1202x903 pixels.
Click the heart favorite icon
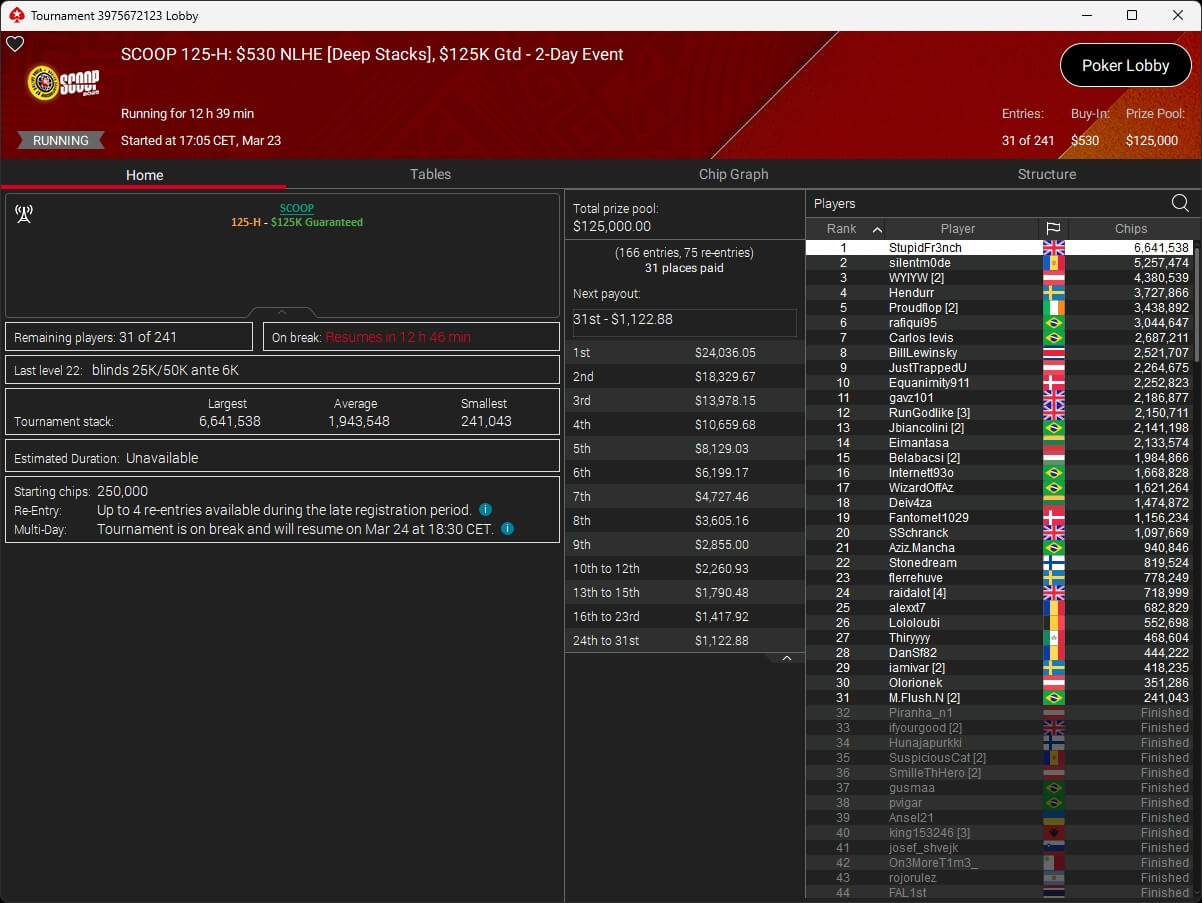[x=15, y=44]
